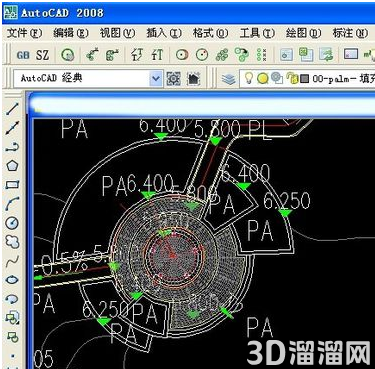Viewport: 375px width, 369px height.
Task: Select the Circle draw tool
Action: pyautogui.click(x=12, y=222)
